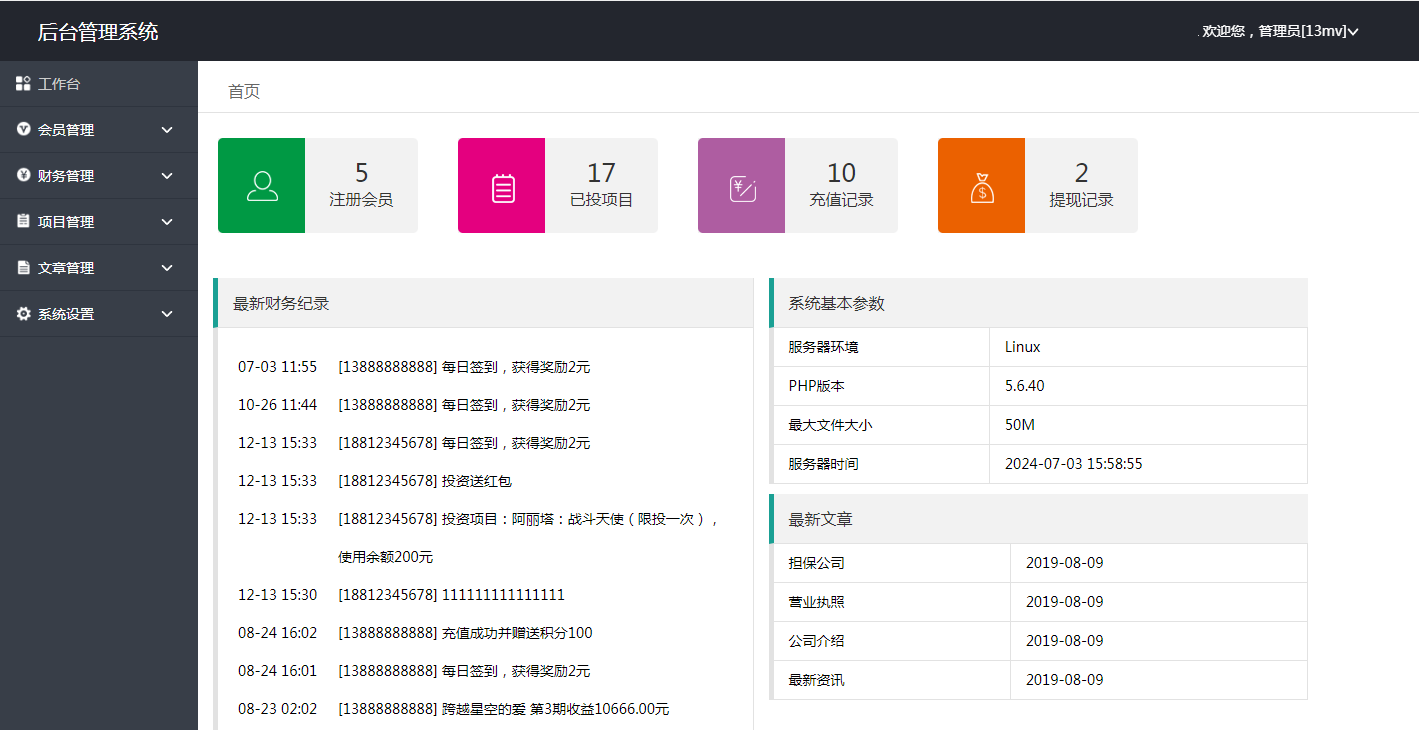Click the orange withdrawal money bag icon
This screenshot has height=730, width=1419.
tap(982, 187)
